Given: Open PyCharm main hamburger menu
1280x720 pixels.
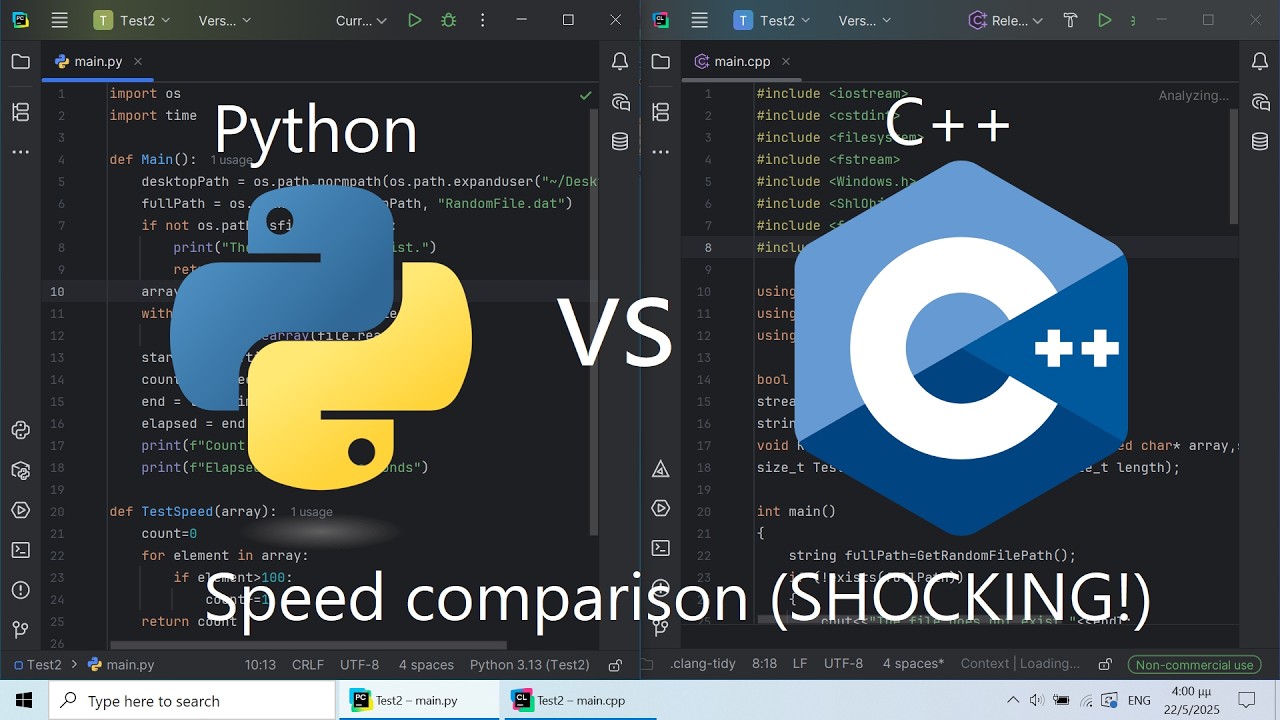Looking at the screenshot, I should [60, 20].
